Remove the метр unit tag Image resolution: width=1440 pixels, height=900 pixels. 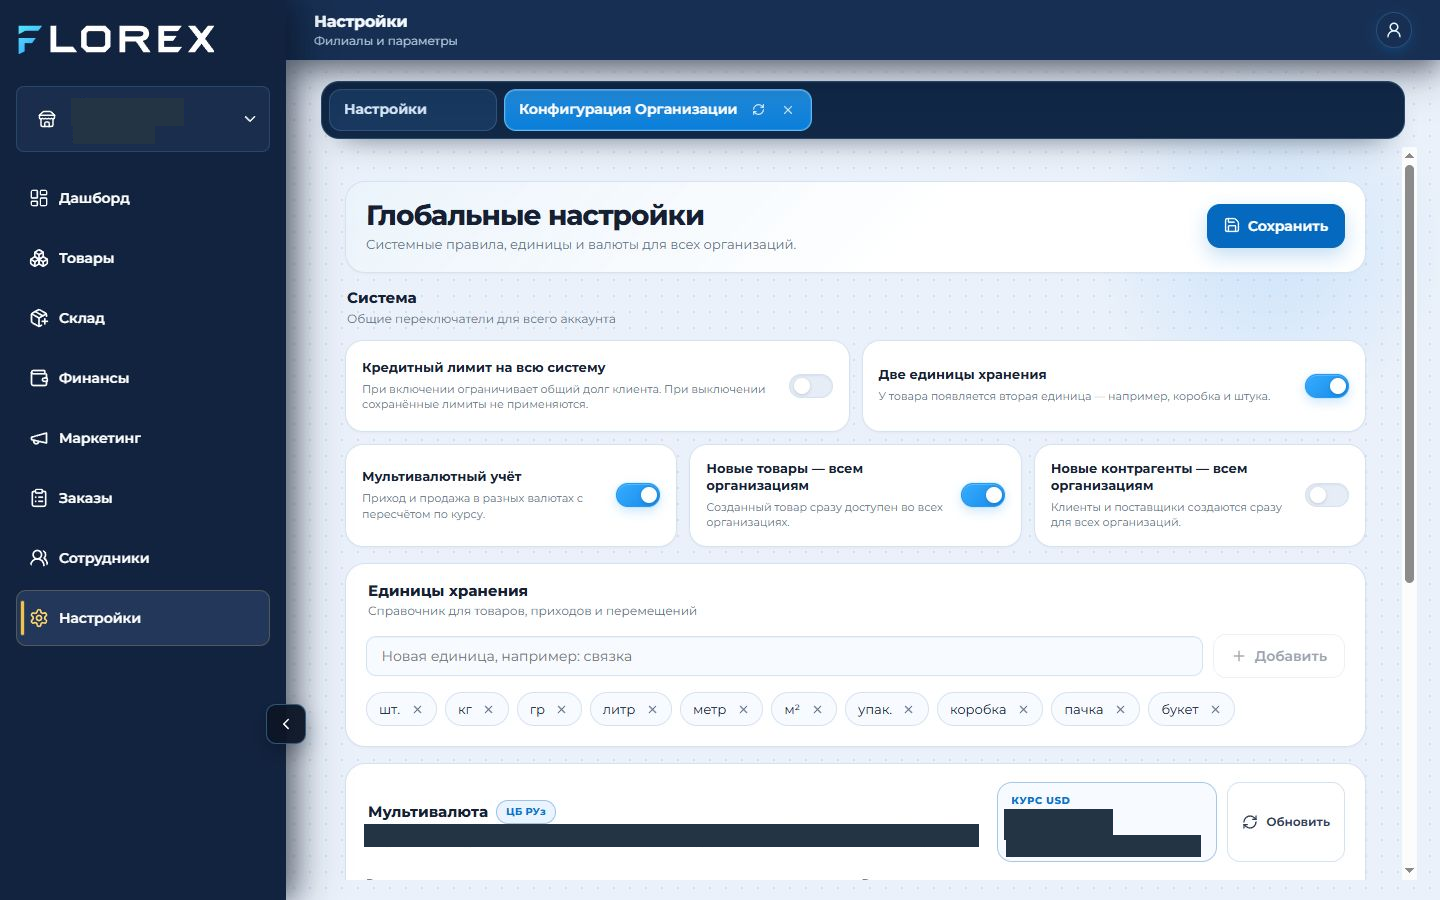[743, 709]
